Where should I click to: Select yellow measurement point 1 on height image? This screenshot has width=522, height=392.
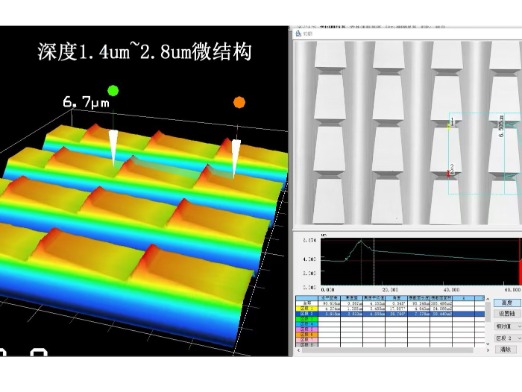click(449, 126)
